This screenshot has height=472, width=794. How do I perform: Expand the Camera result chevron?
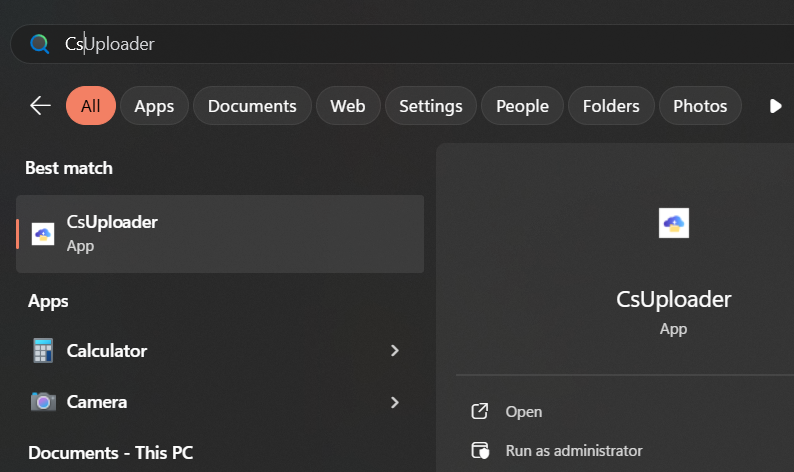[395, 402]
